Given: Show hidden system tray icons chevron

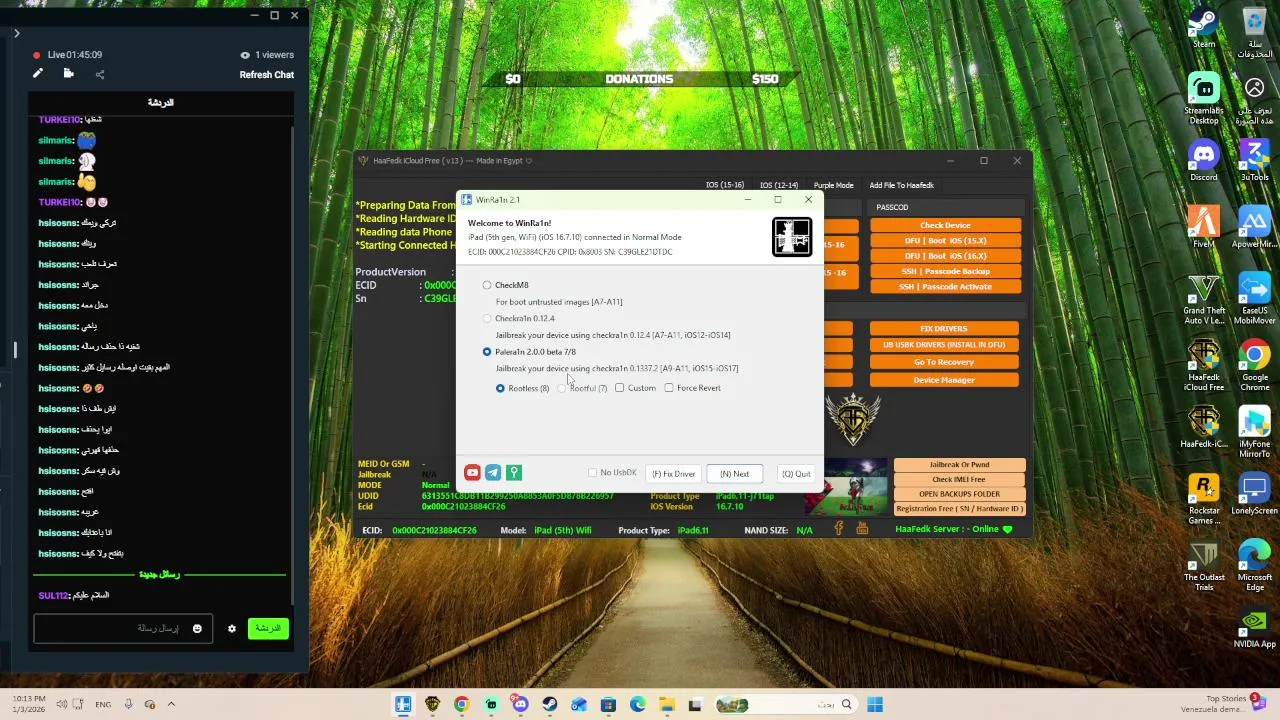Looking at the screenshot, I should tap(171, 704).
